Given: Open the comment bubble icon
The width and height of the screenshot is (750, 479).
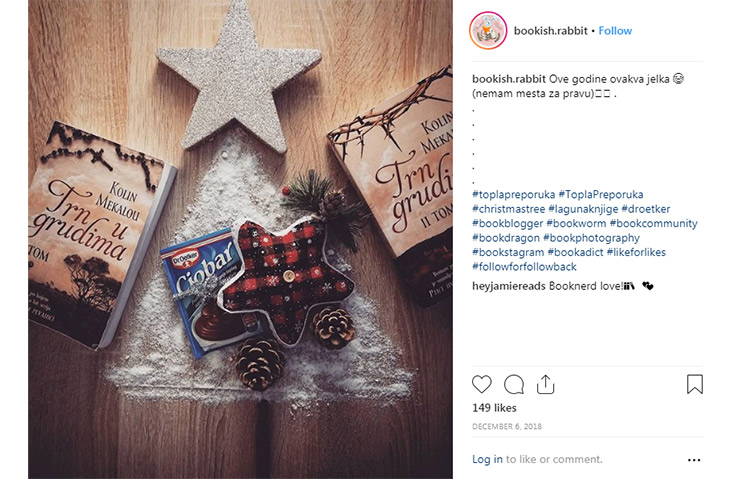Looking at the screenshot, I should tap(514, 384).
